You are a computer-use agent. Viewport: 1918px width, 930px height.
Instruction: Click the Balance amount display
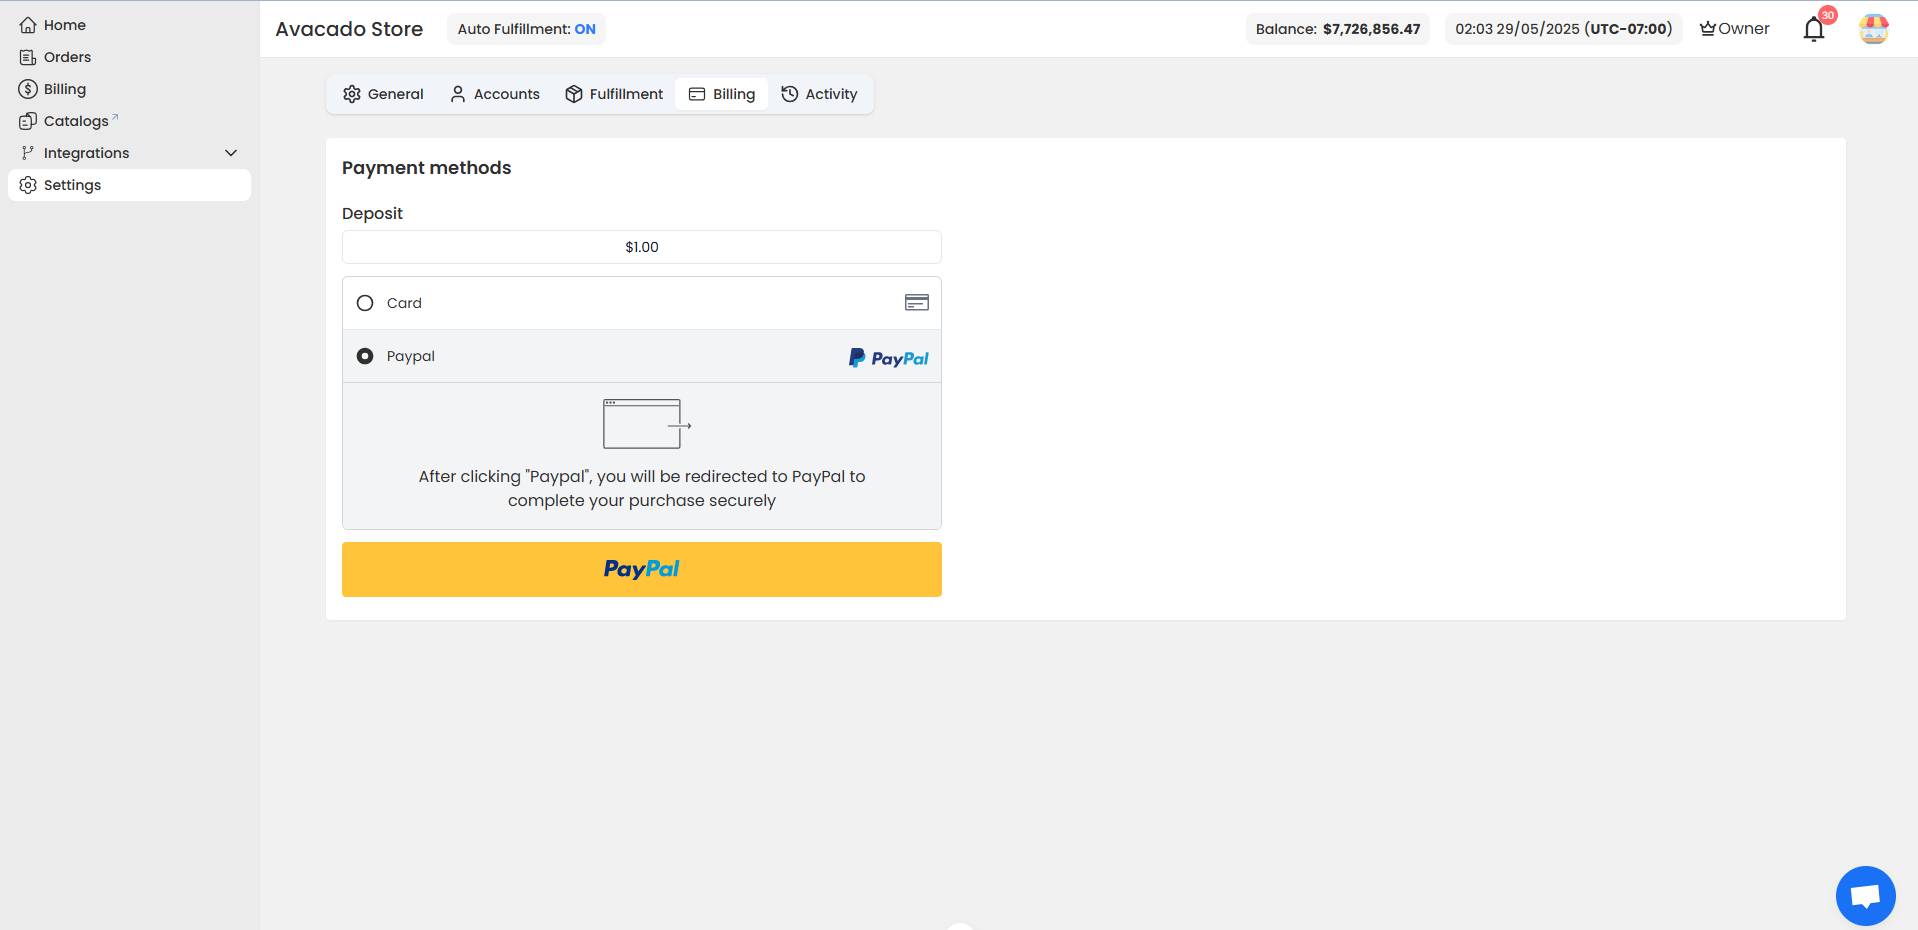click(1338, 29)
